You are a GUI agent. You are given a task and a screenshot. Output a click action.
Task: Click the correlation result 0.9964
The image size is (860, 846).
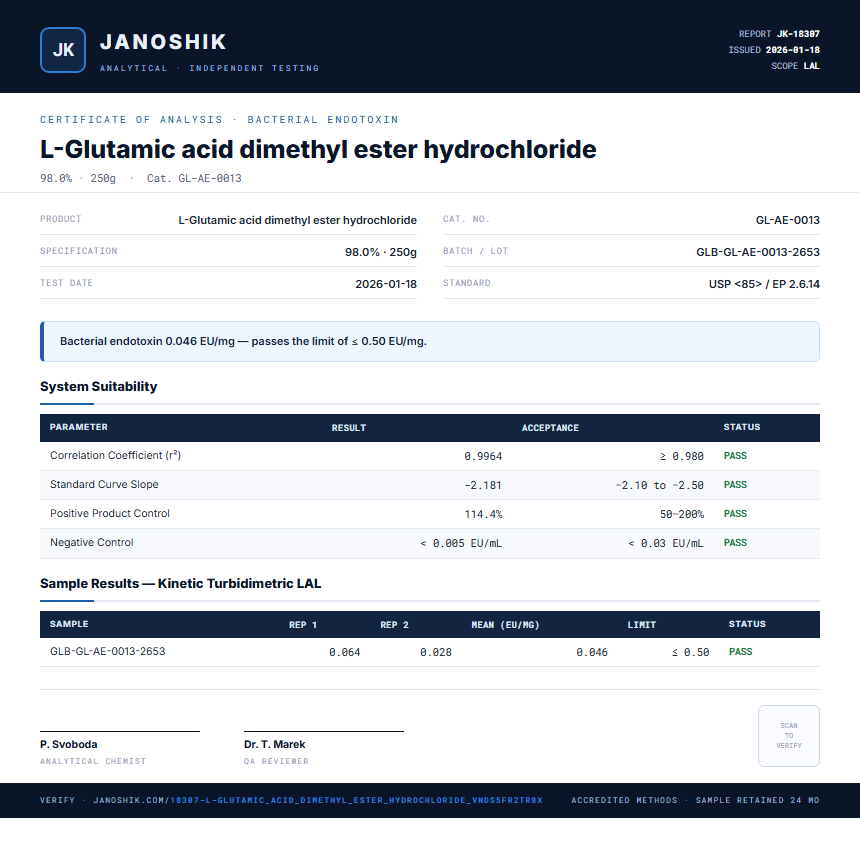click(483, 456)
